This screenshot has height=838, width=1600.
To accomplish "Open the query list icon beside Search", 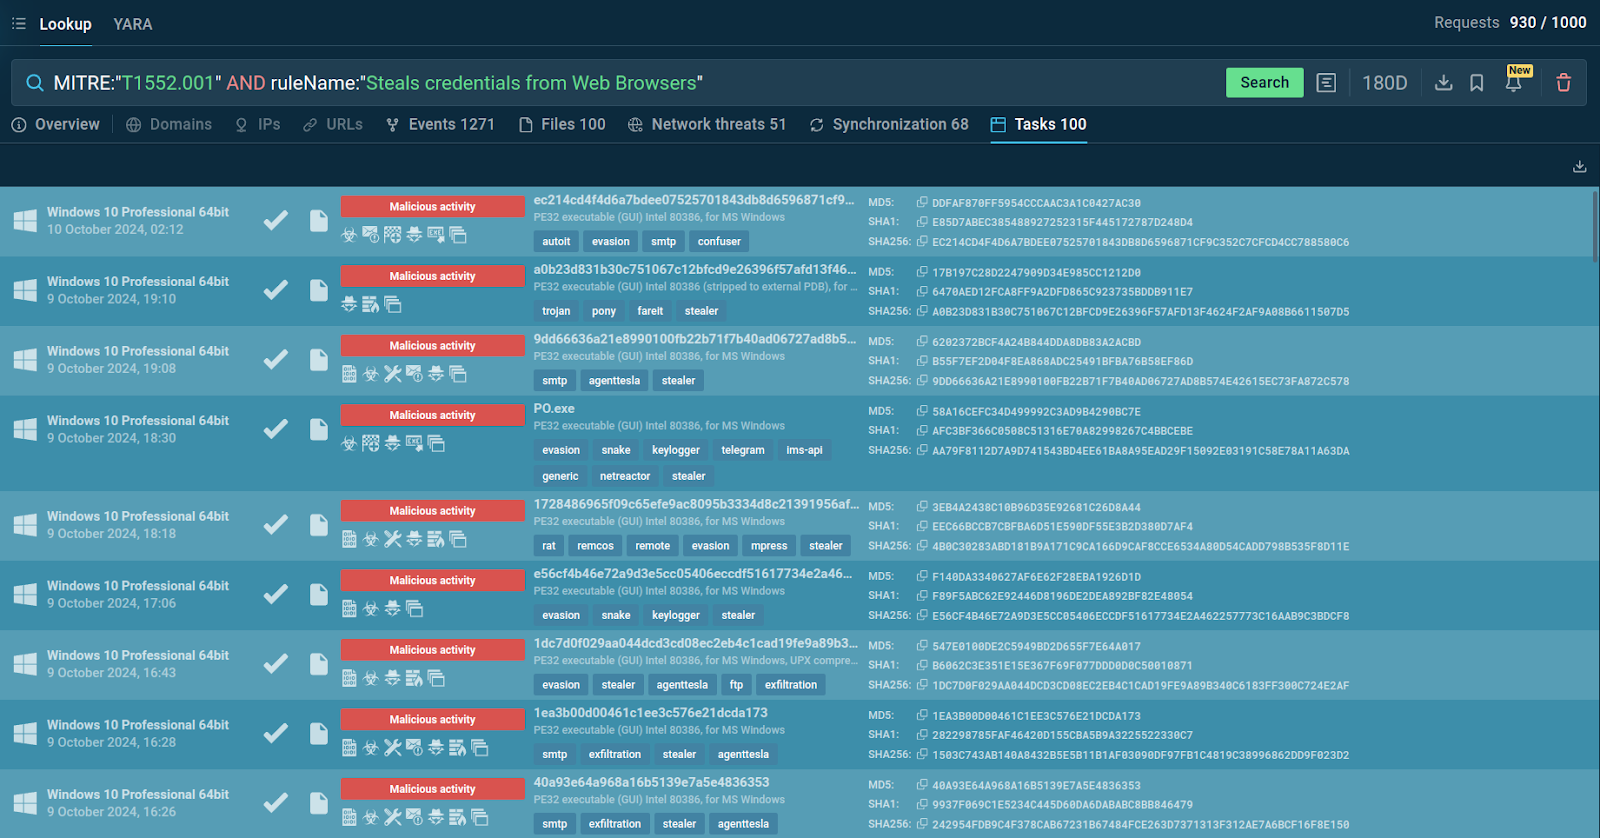I will tap(1326, 83).
